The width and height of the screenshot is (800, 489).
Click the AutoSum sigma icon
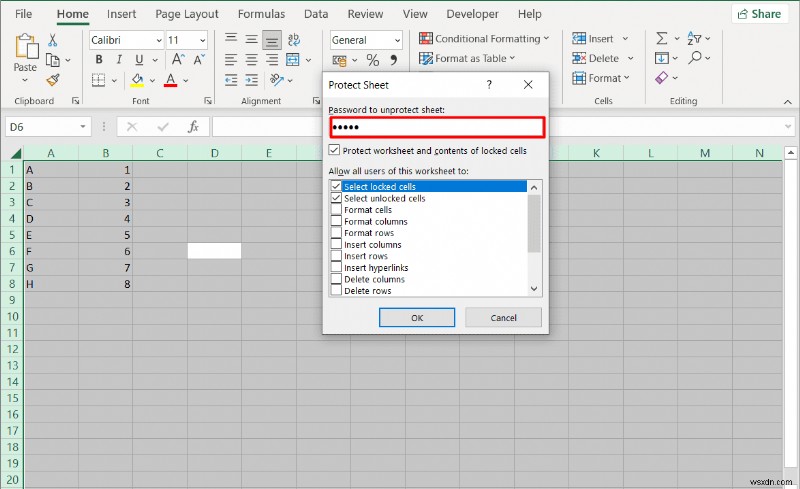point(661,38)
